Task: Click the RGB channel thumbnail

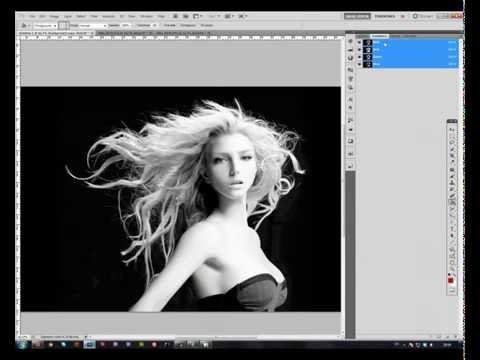Action: pos(368,42)
